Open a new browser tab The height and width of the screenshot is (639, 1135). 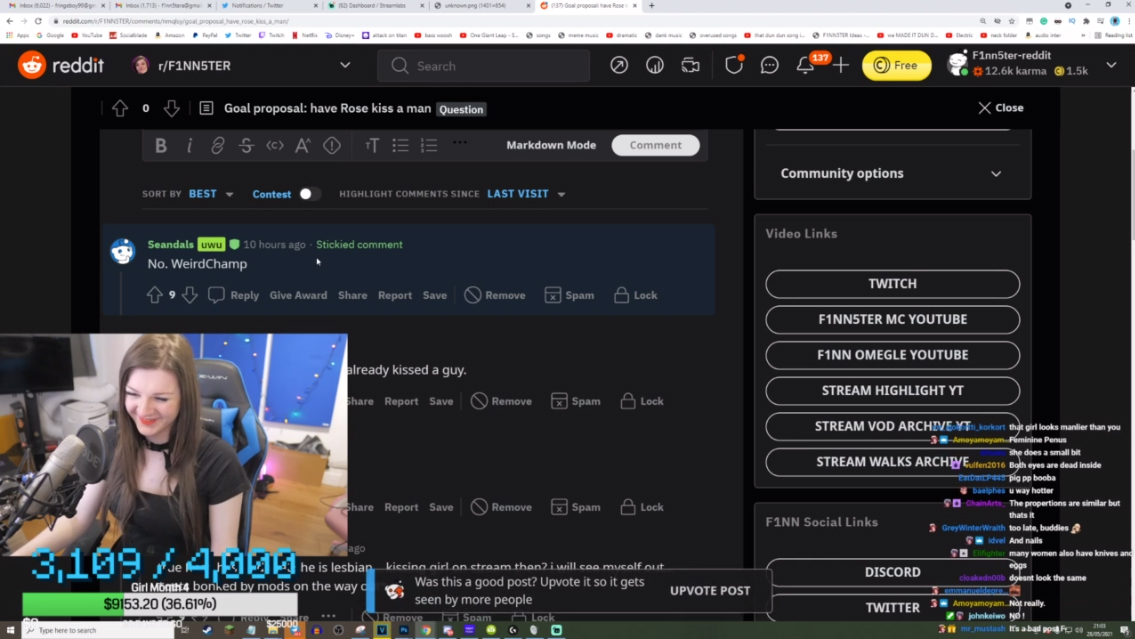651,6
